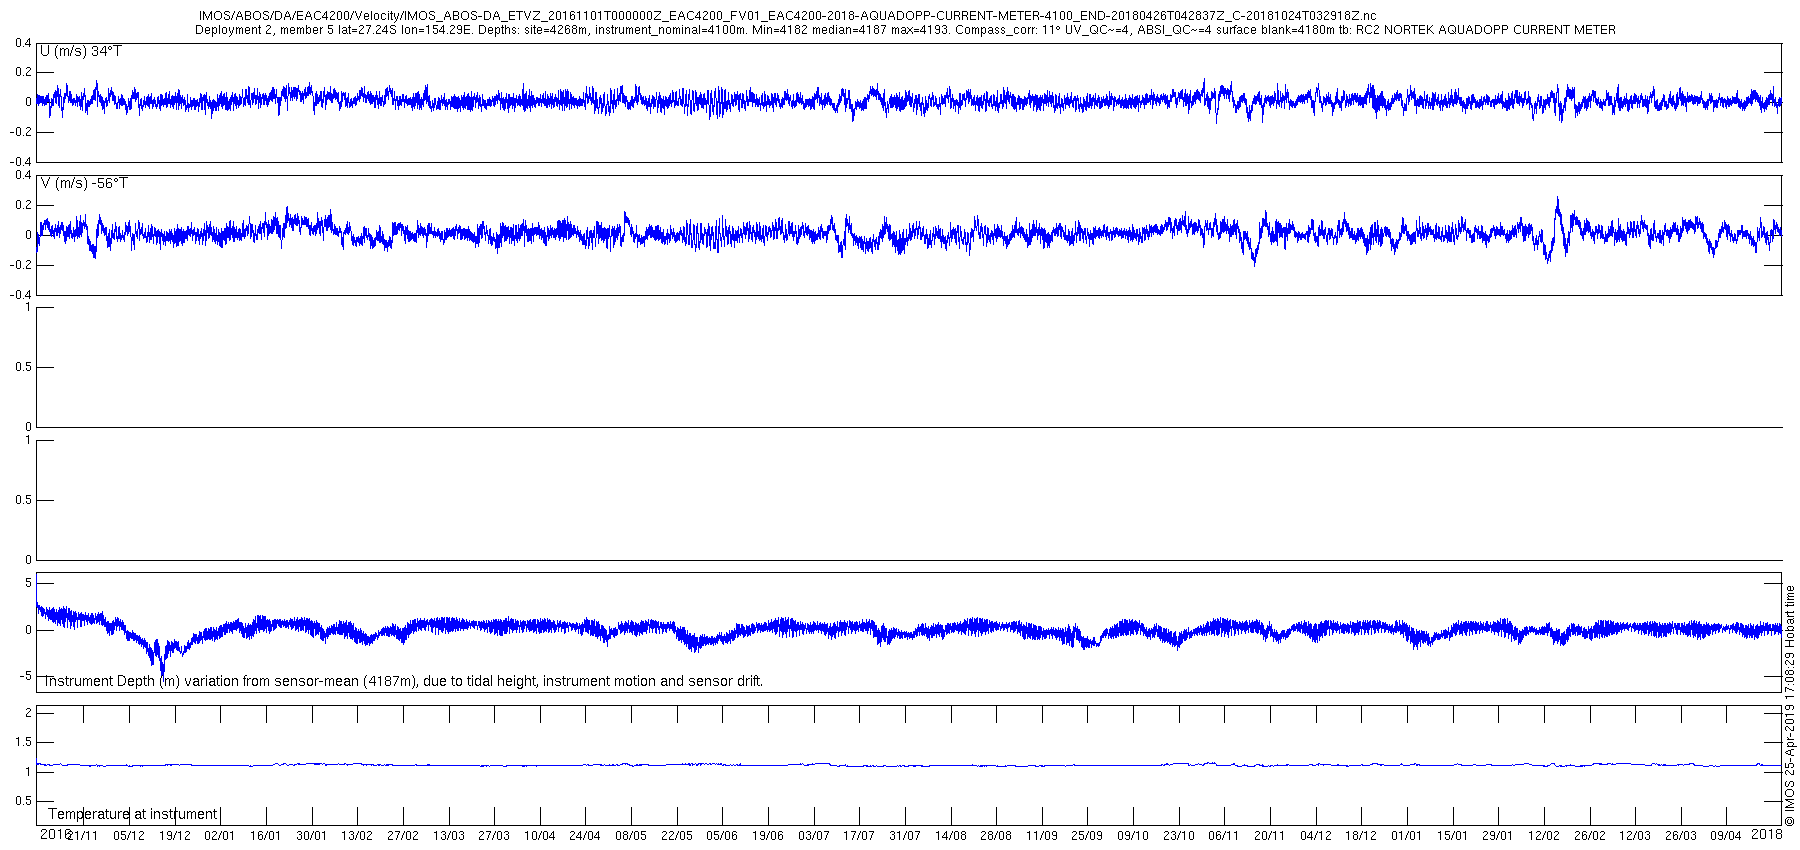This screenshot has width=1800, height=850.
Task: Click the '2' tick on temperature axis
Action: tap(29, 713)
